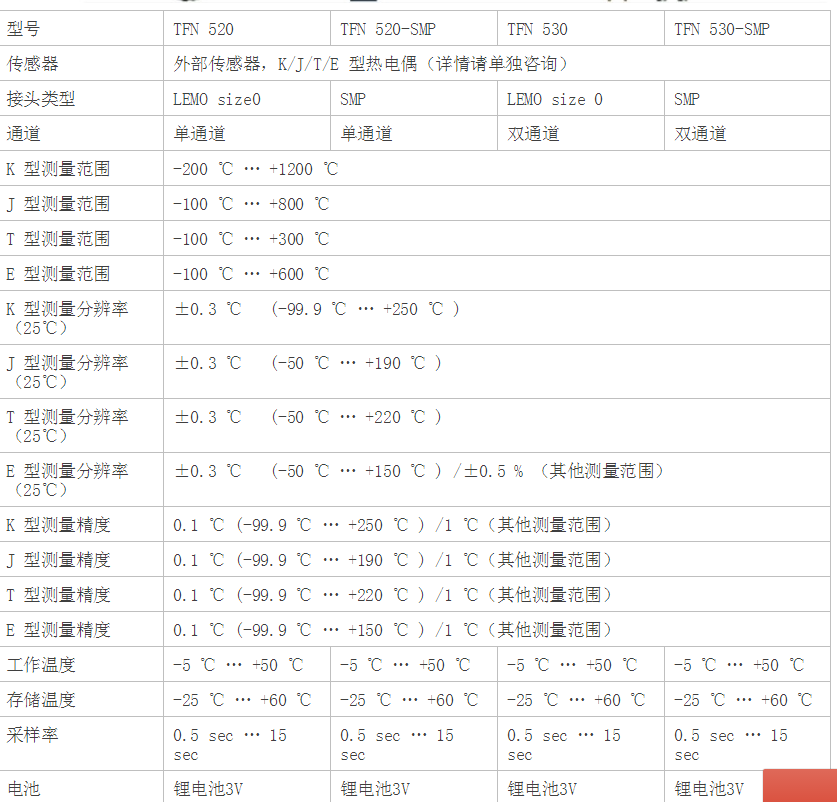Click T resolution value '(-50 ℃ … +220 ℃)'
Viewport: 837px width, 802px height.
(x=356, y=417)
